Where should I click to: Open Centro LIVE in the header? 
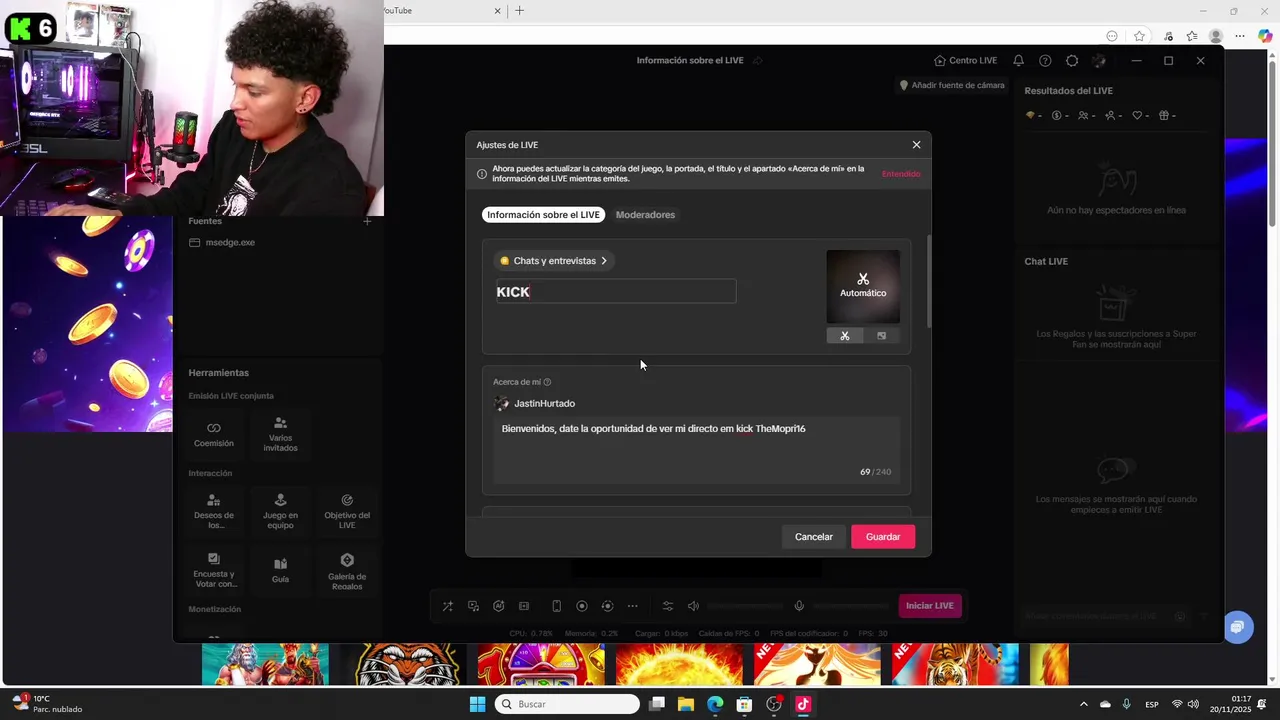point(965,61)
